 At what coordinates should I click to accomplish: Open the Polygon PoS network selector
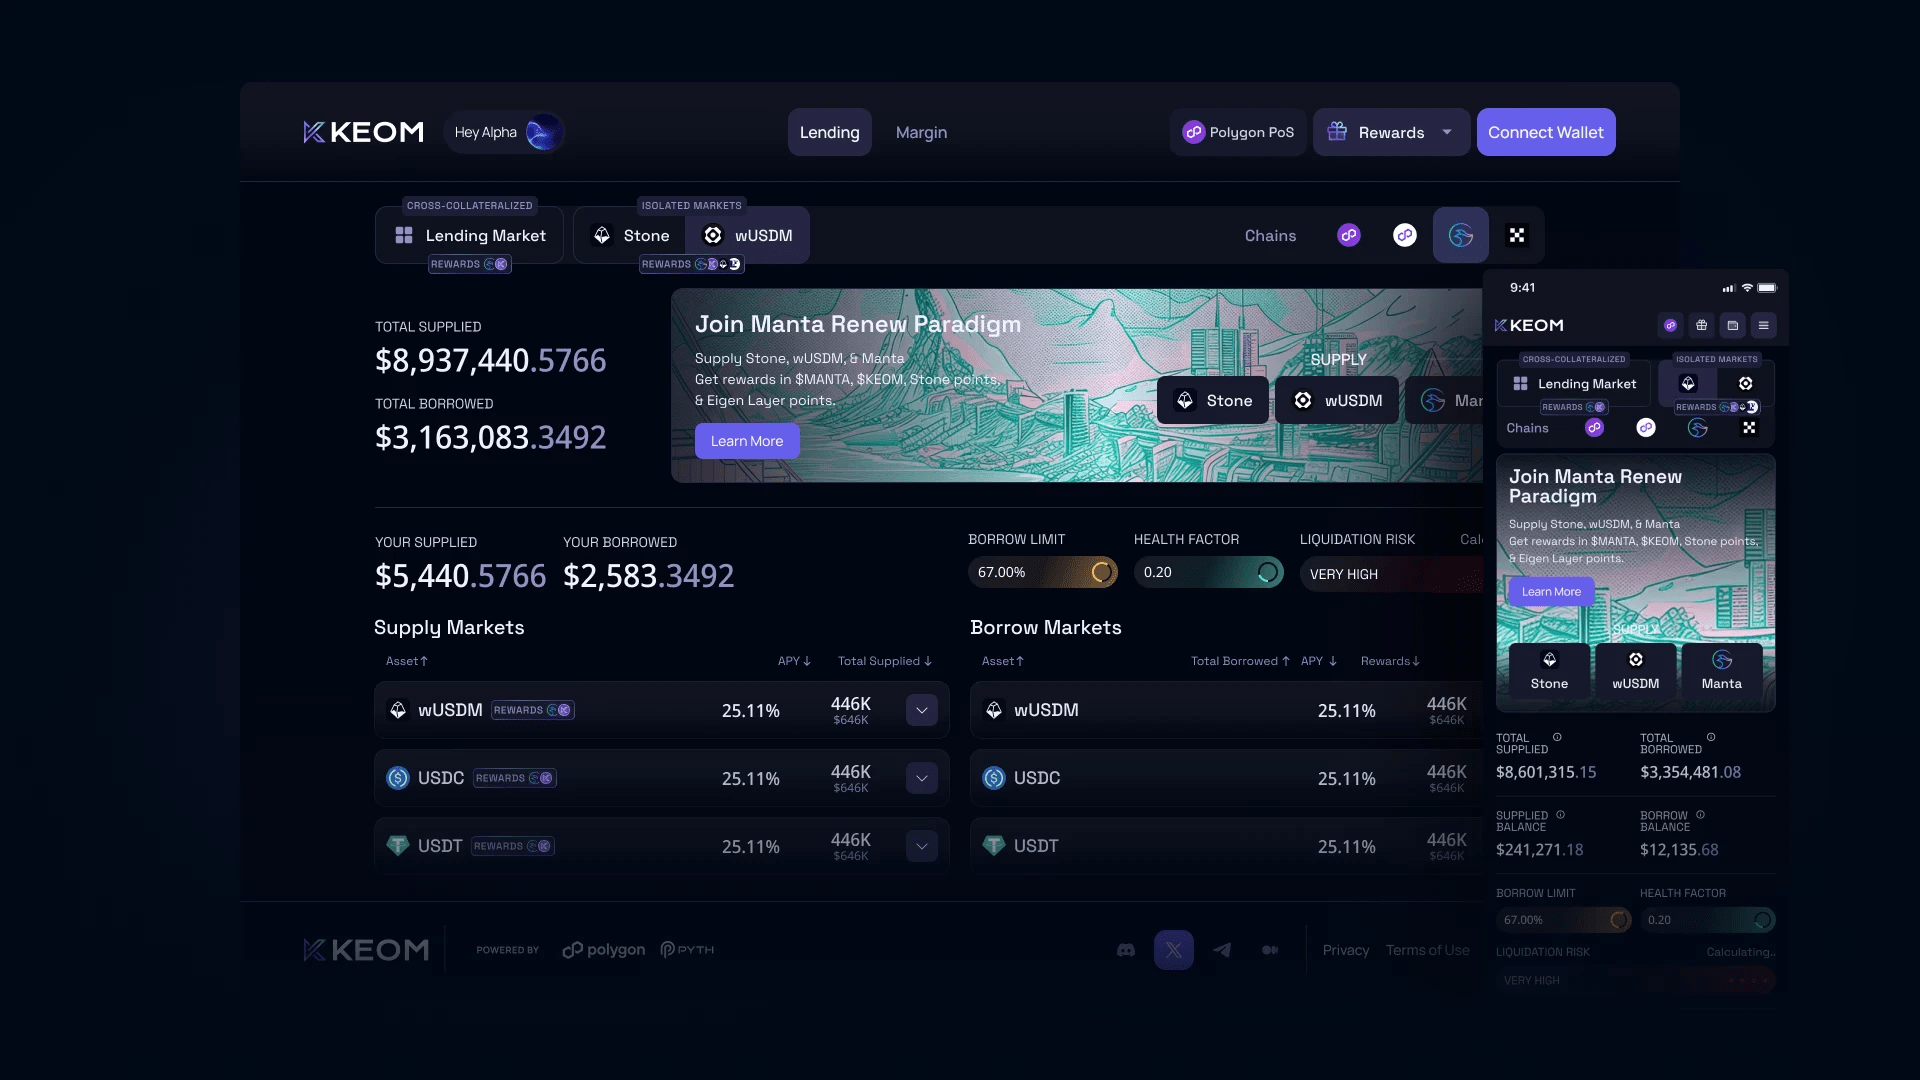pos(1238,132)
